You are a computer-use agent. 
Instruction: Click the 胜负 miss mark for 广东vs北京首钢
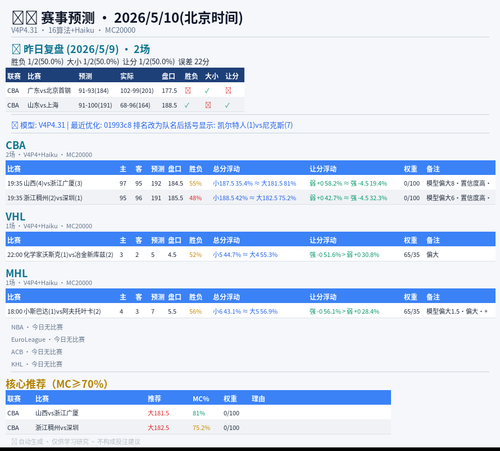(188, 91)
